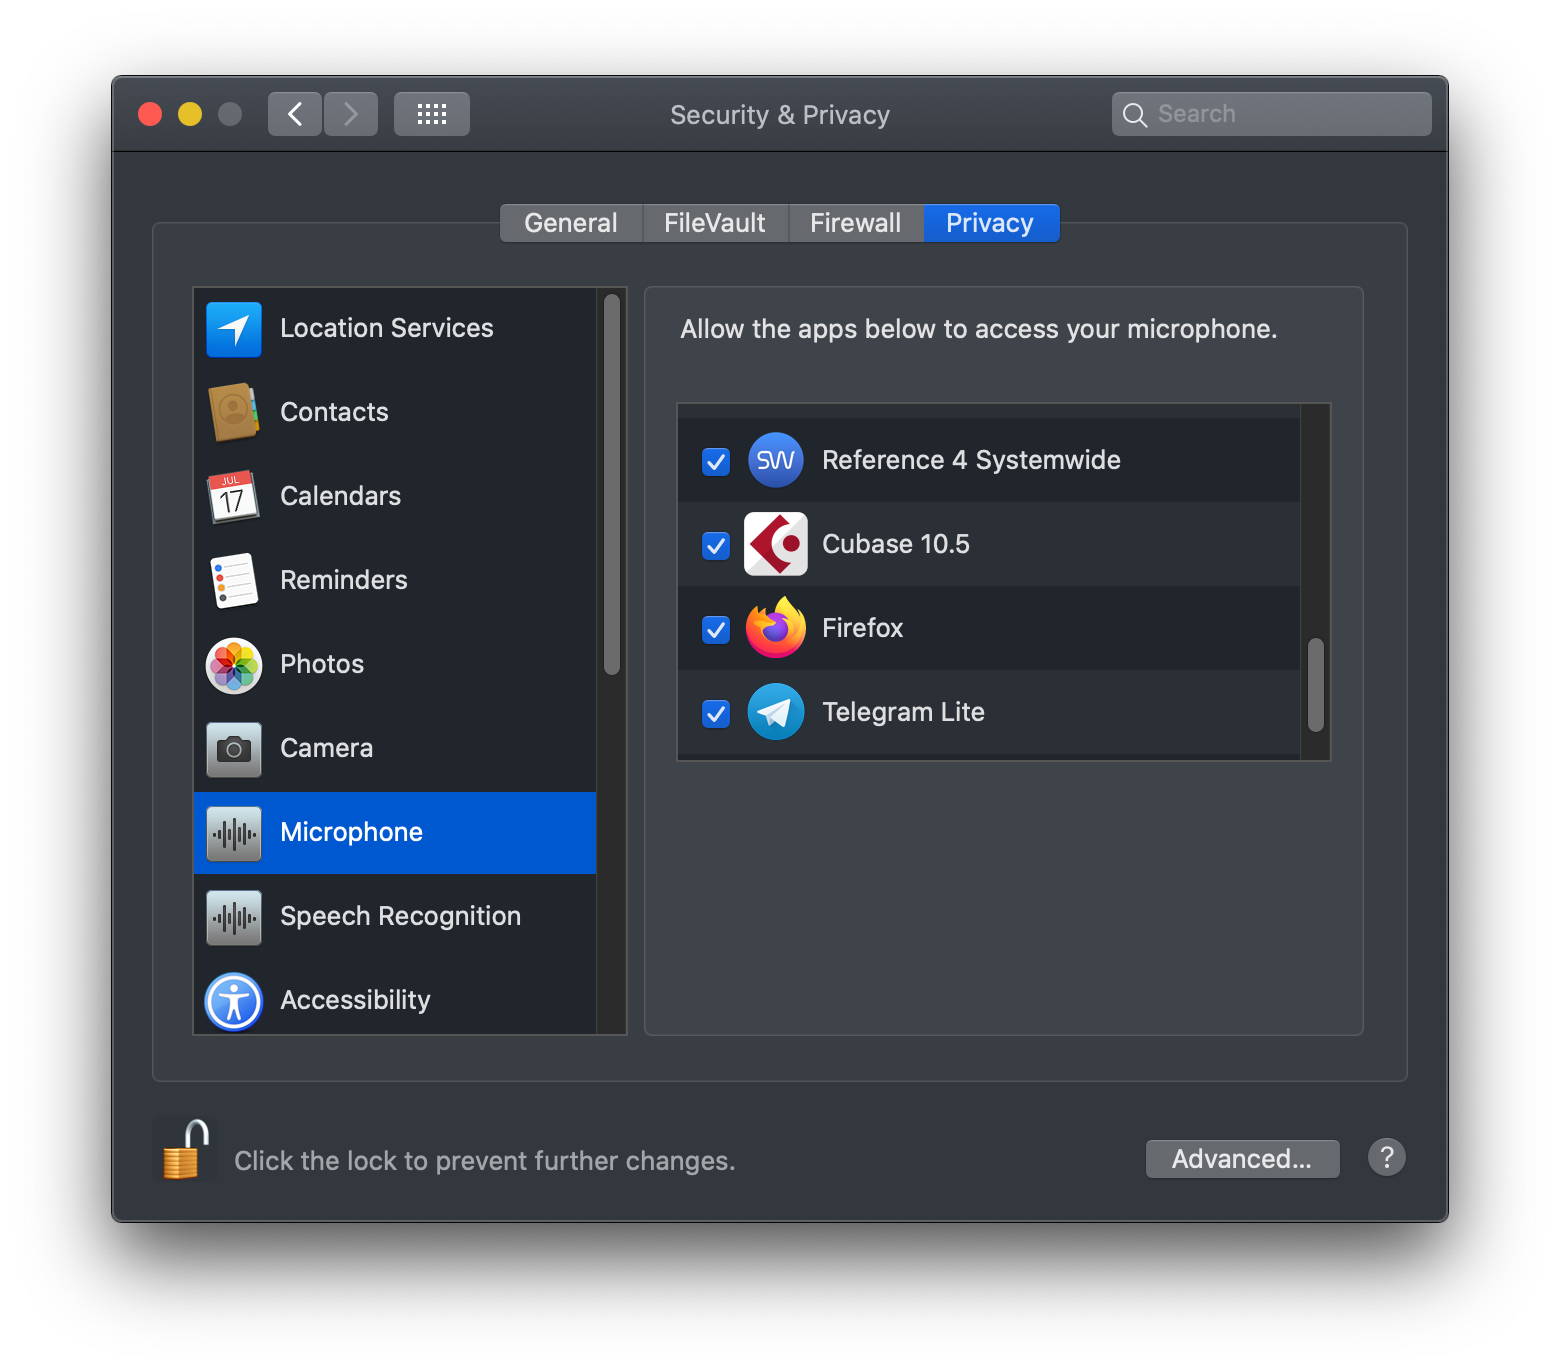Click the Calendars icon in the sidebar

(233, 496)
